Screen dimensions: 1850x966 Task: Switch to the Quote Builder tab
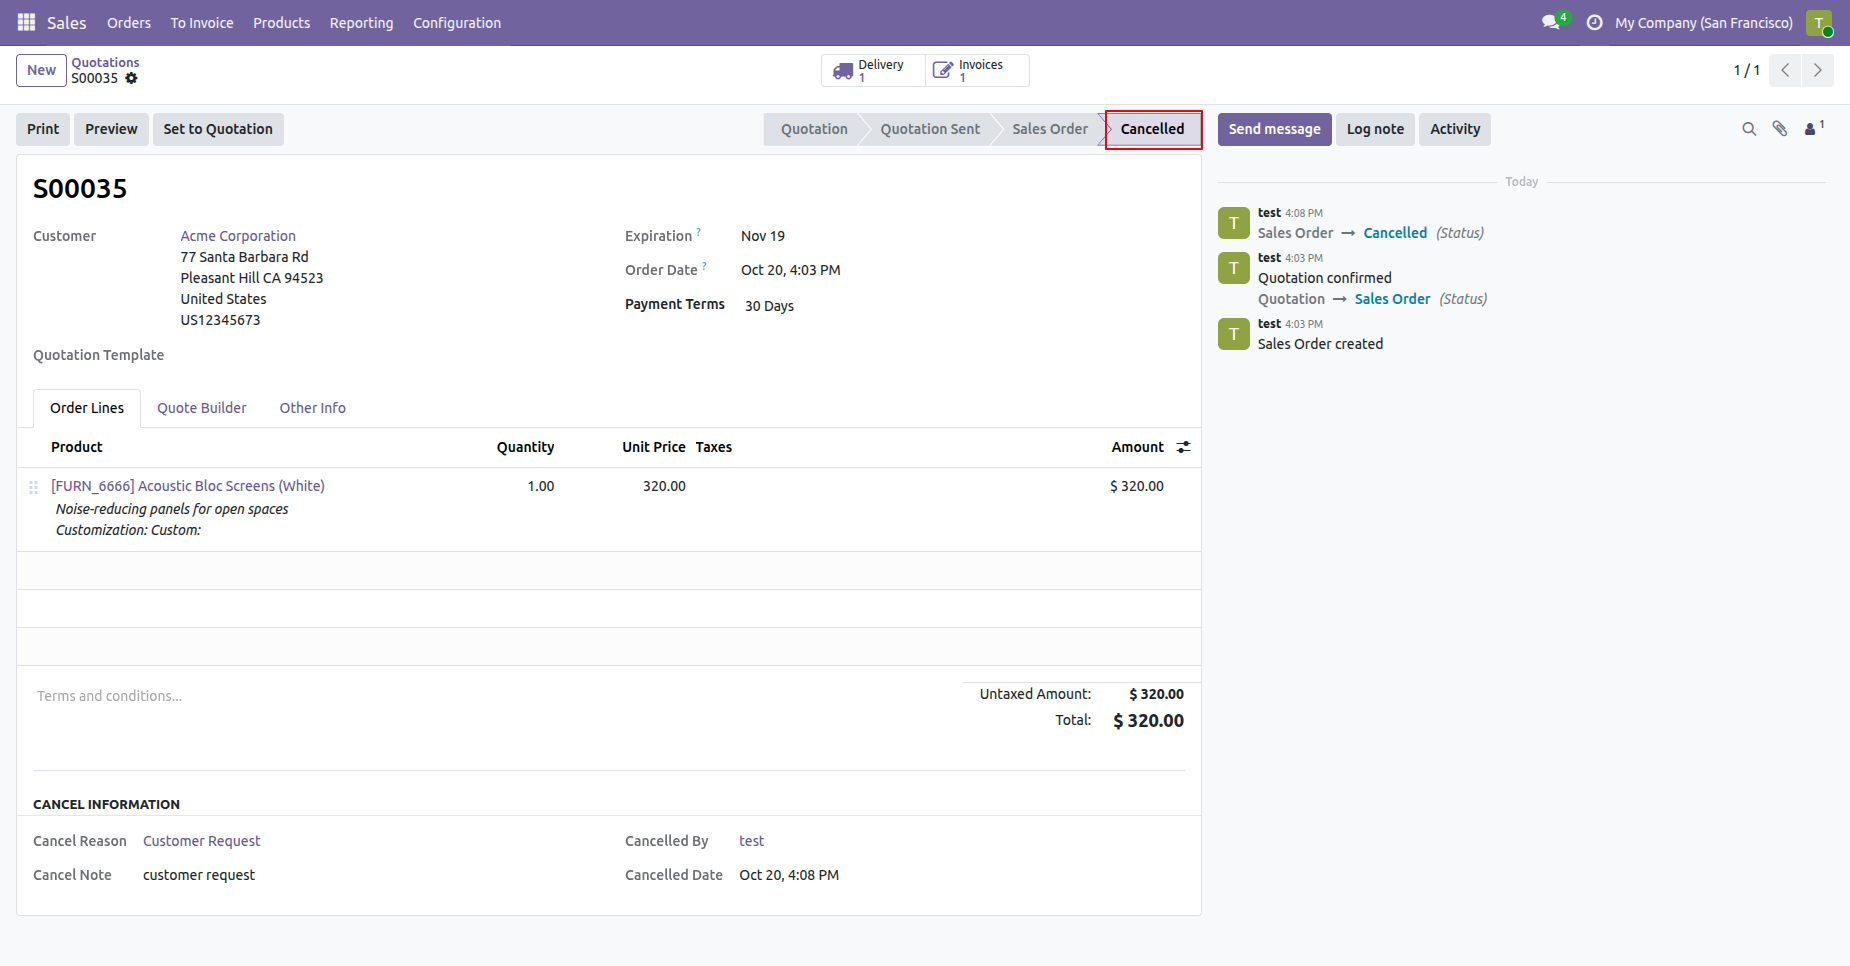pyautogui.click(x=202, y=408)
